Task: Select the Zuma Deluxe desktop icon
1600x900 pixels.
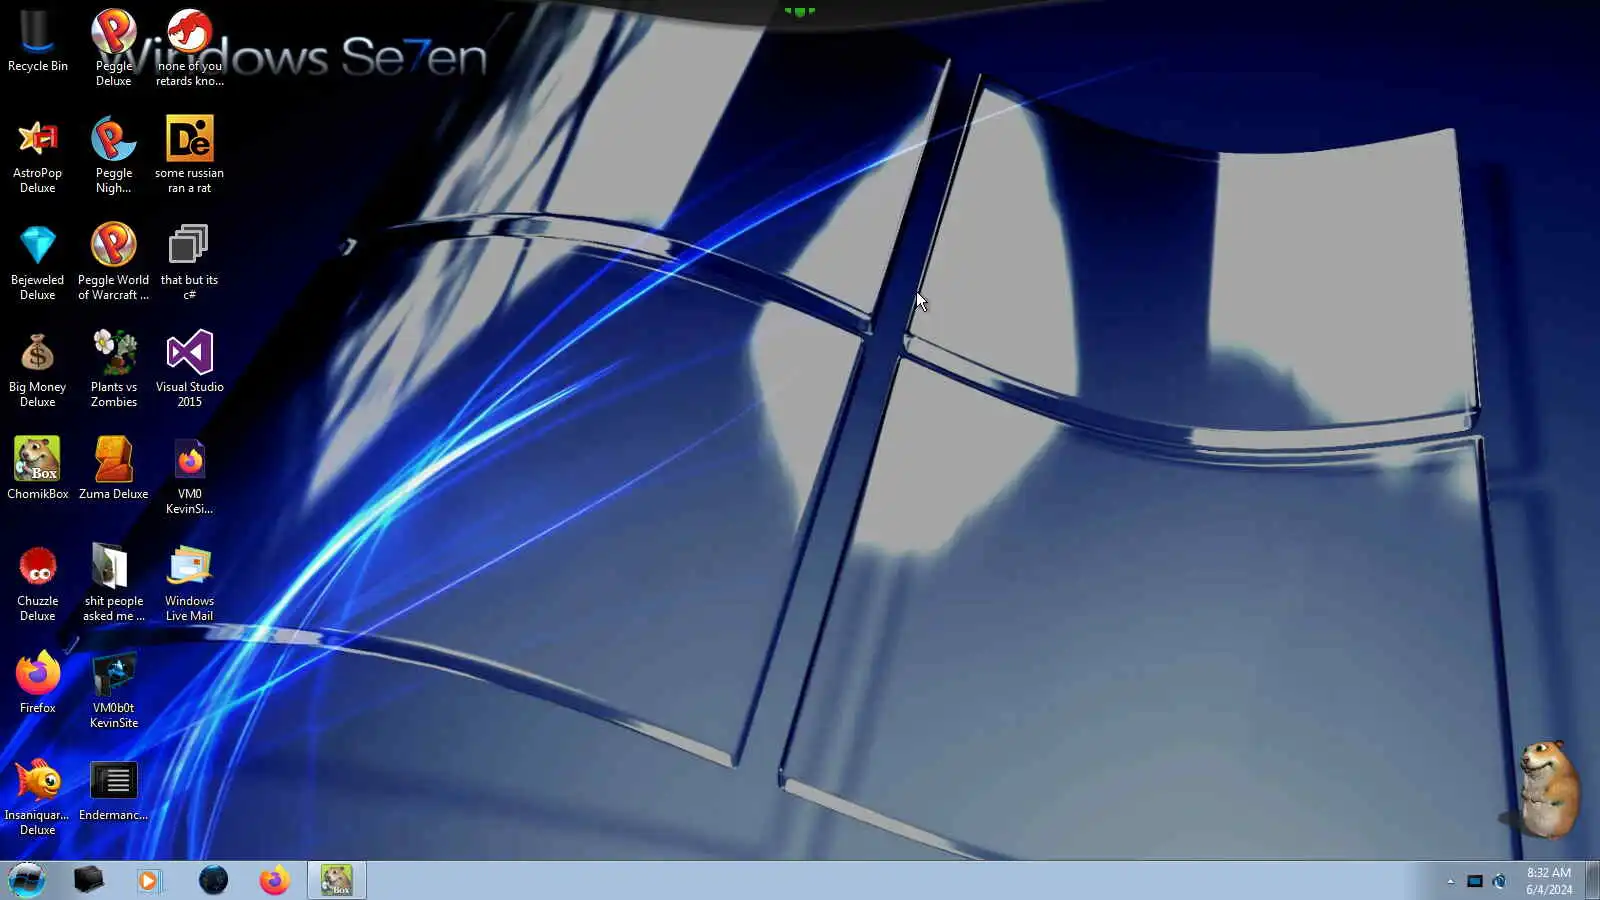Action: point(113,469)
